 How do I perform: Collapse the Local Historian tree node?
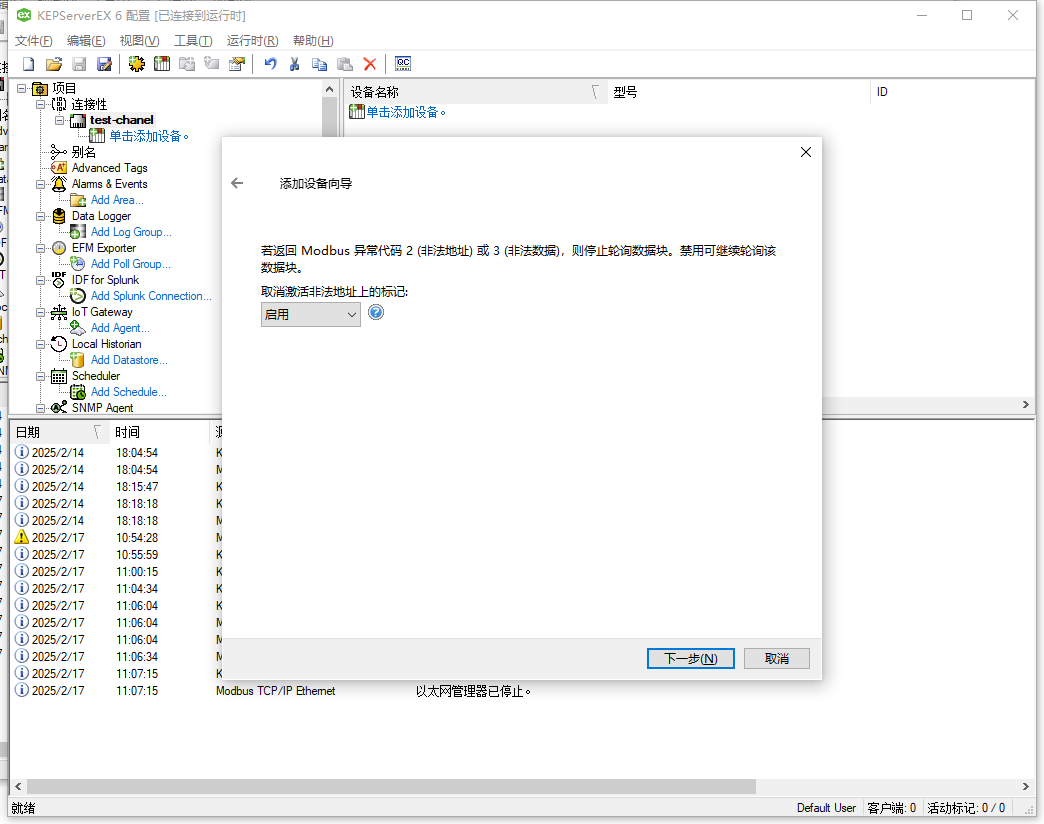[41, 343]
